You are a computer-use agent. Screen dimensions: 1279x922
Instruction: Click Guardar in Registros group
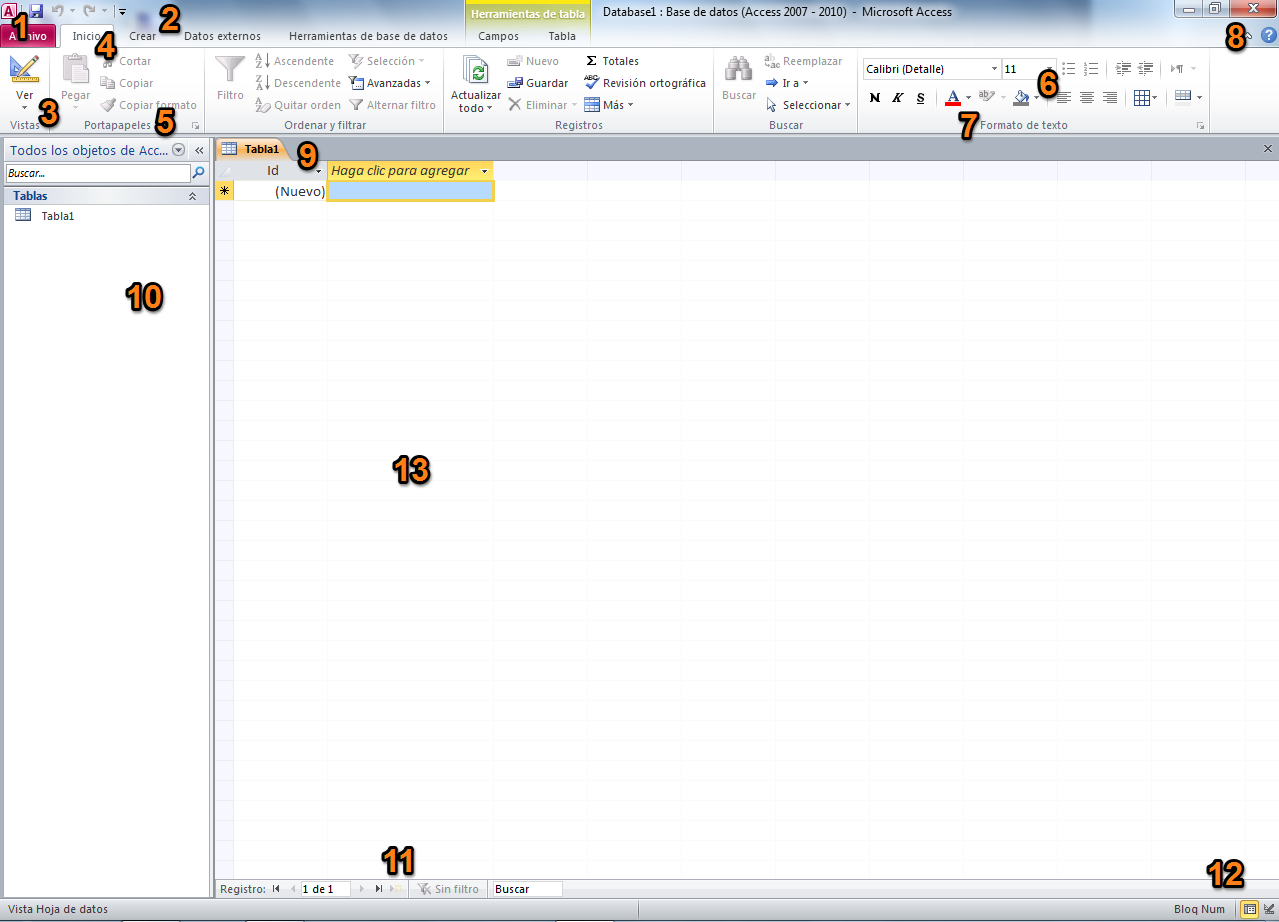point(537,83)
